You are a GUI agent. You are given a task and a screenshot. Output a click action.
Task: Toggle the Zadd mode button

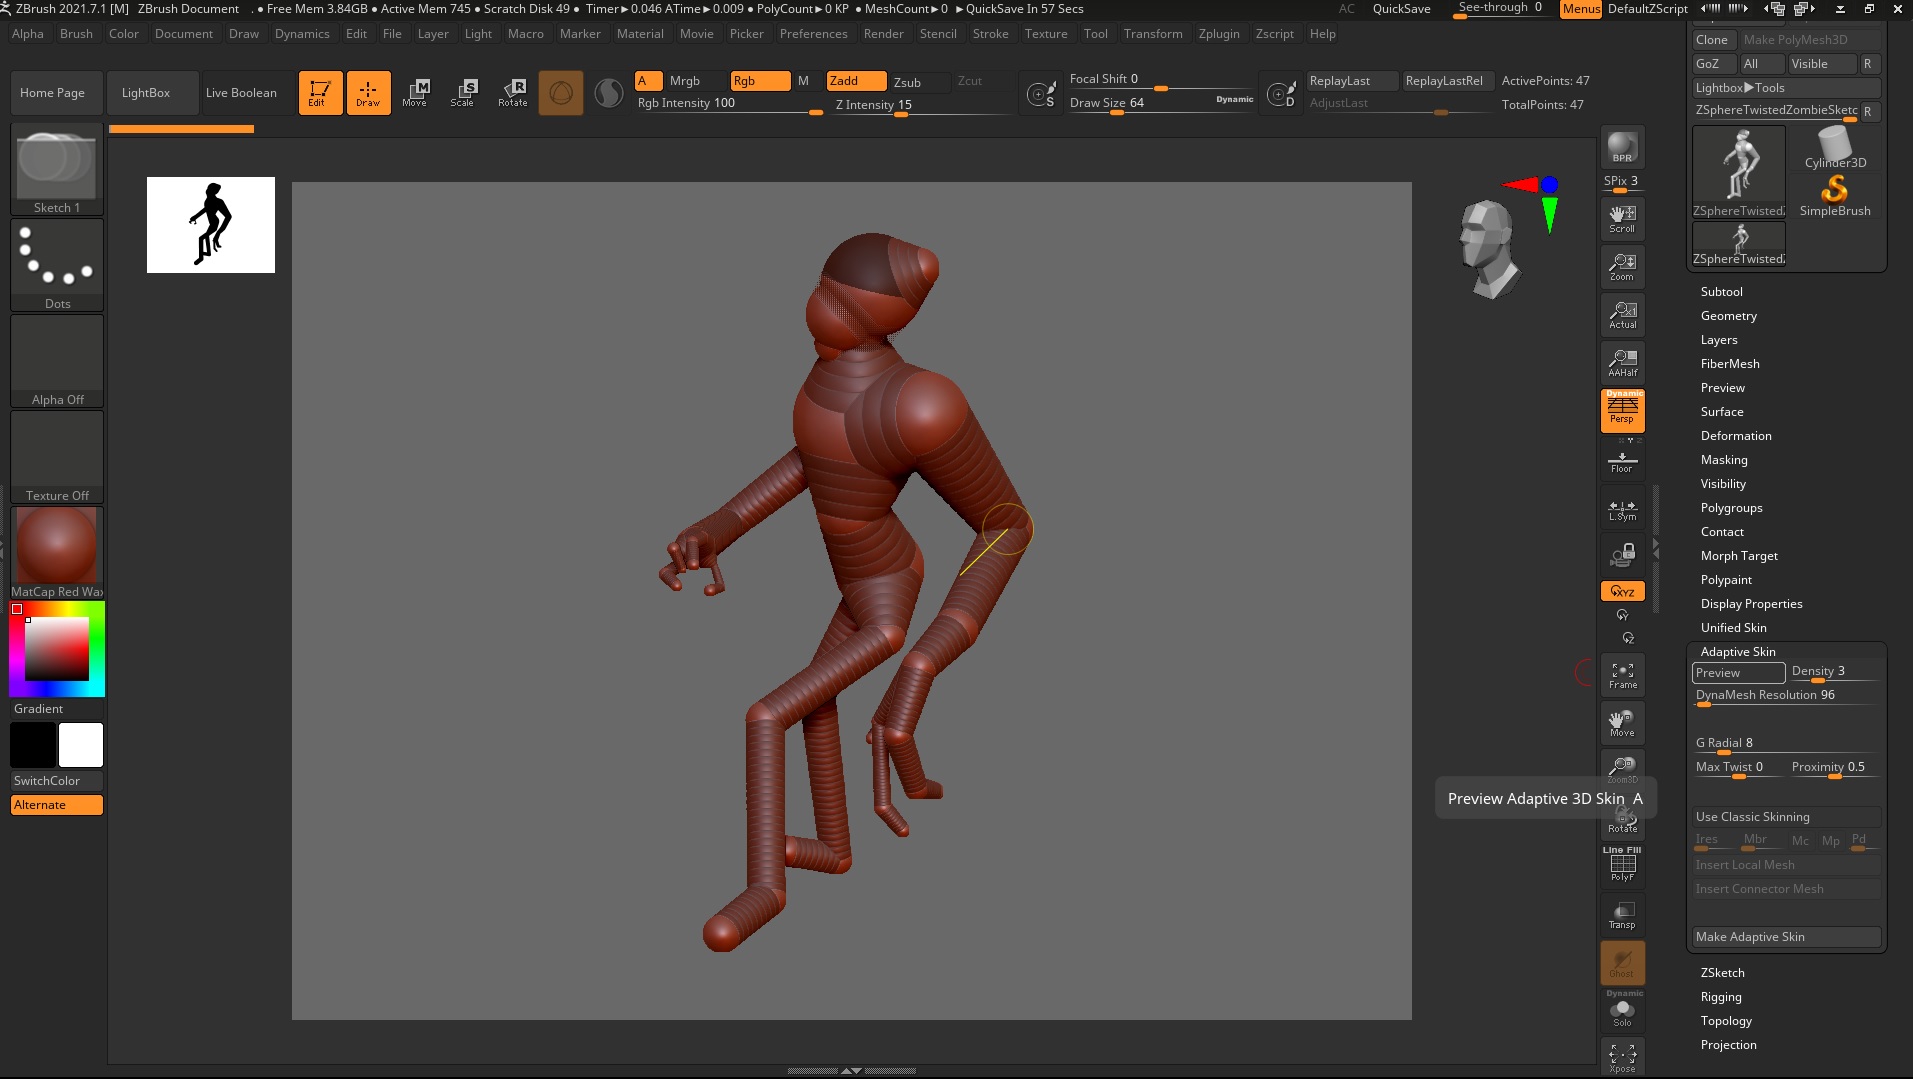tap(856, 81)
